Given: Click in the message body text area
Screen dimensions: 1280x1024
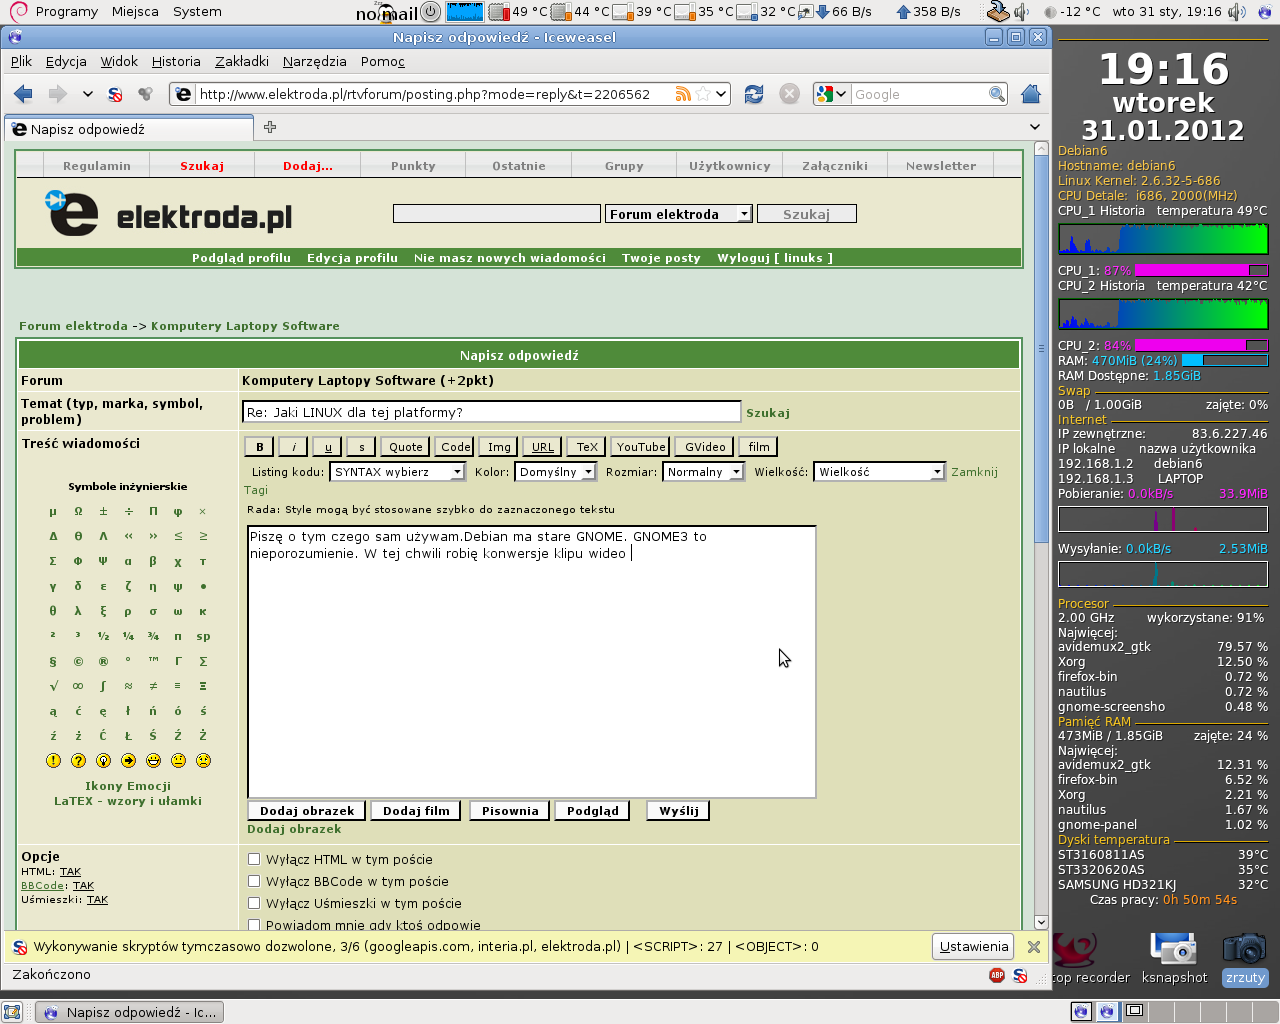Looking at the screenshot, I should pos(532,662).
